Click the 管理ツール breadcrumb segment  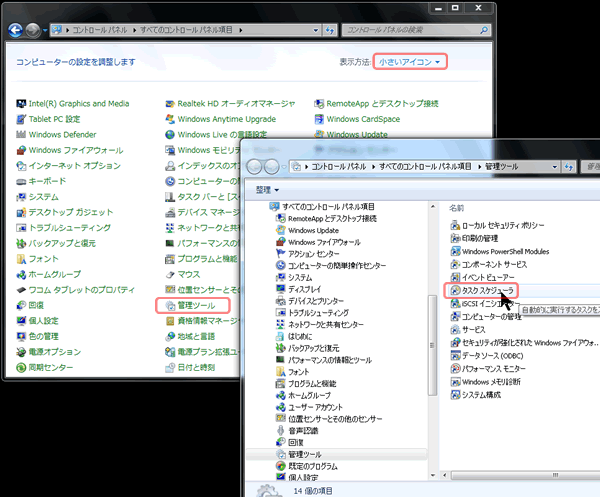point(502,166)
